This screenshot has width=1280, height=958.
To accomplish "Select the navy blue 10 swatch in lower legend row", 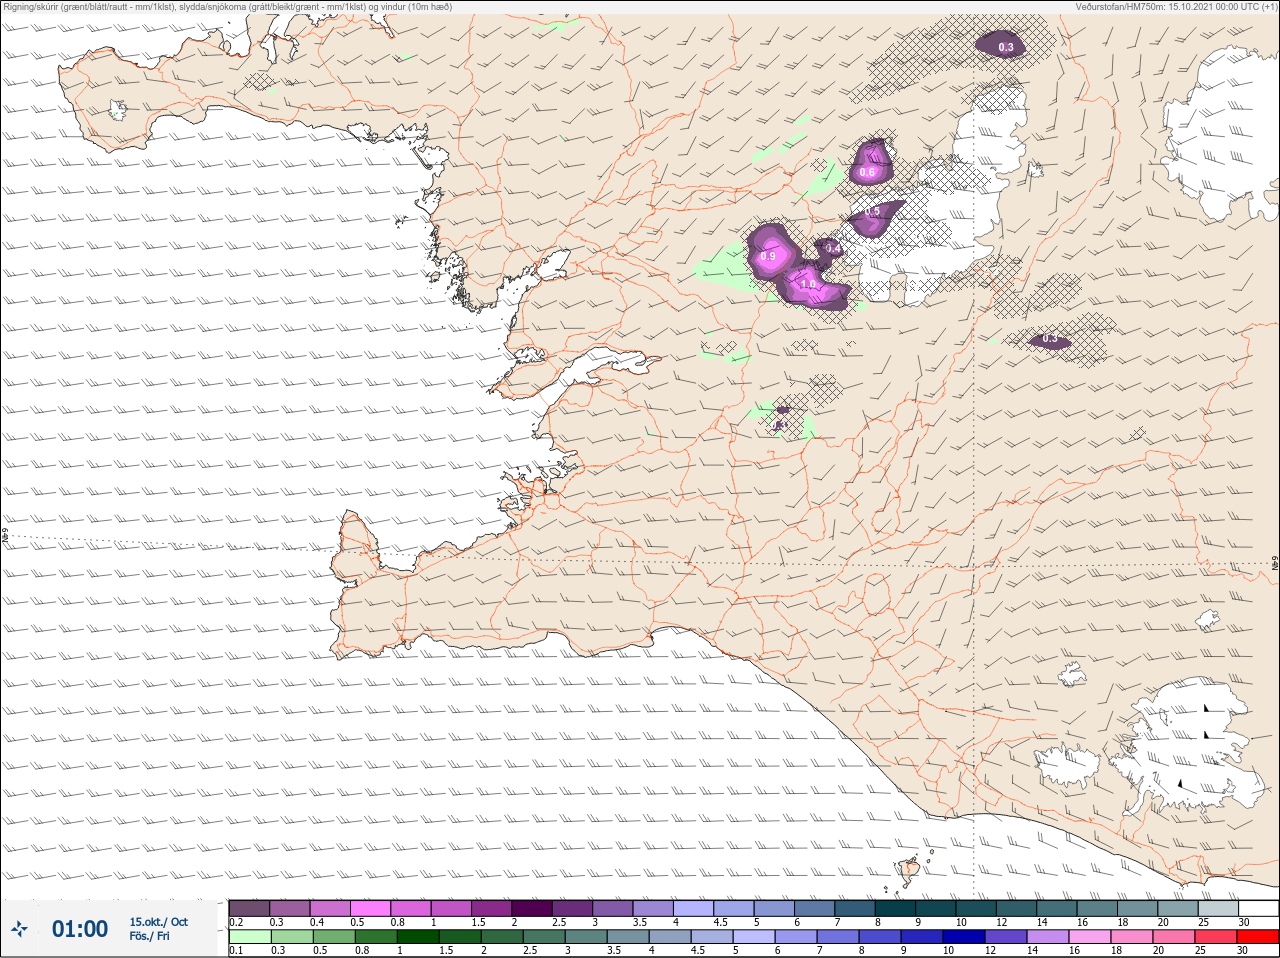I will coord(964,936).
